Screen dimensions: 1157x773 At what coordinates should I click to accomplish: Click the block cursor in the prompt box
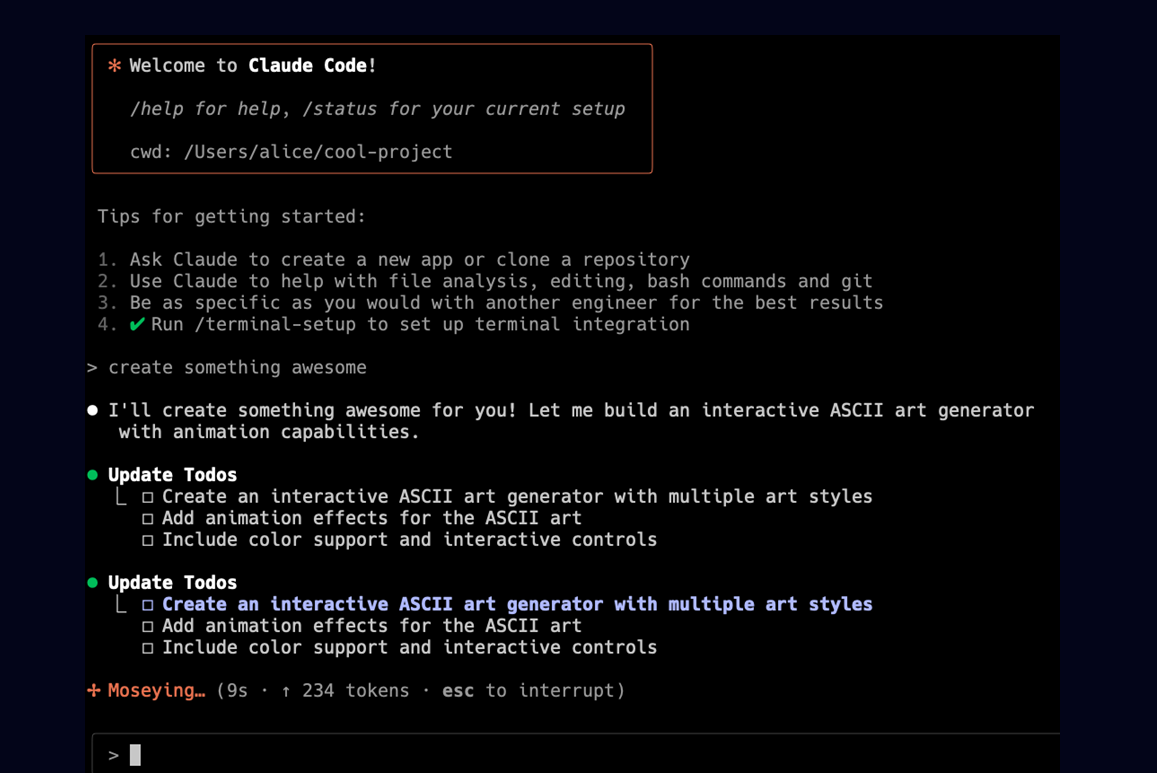(x=135, y=755)
